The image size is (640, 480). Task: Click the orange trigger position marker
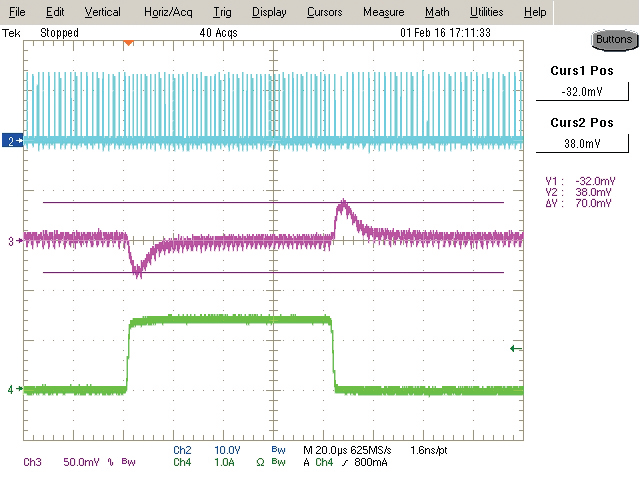(127, 42)
